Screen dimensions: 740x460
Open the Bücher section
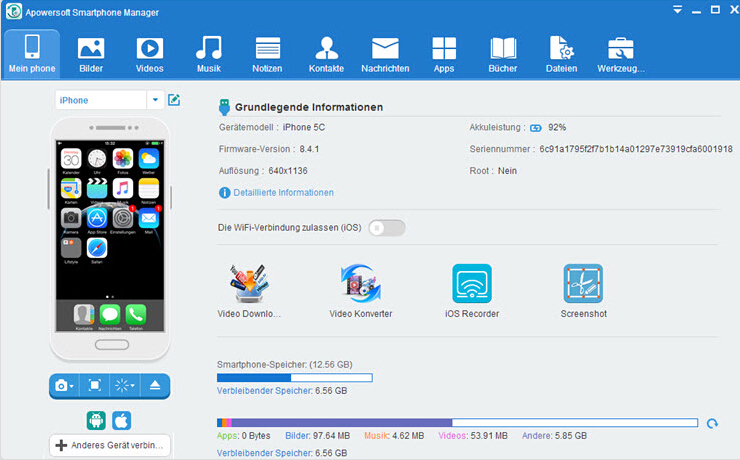click(503, 55)
